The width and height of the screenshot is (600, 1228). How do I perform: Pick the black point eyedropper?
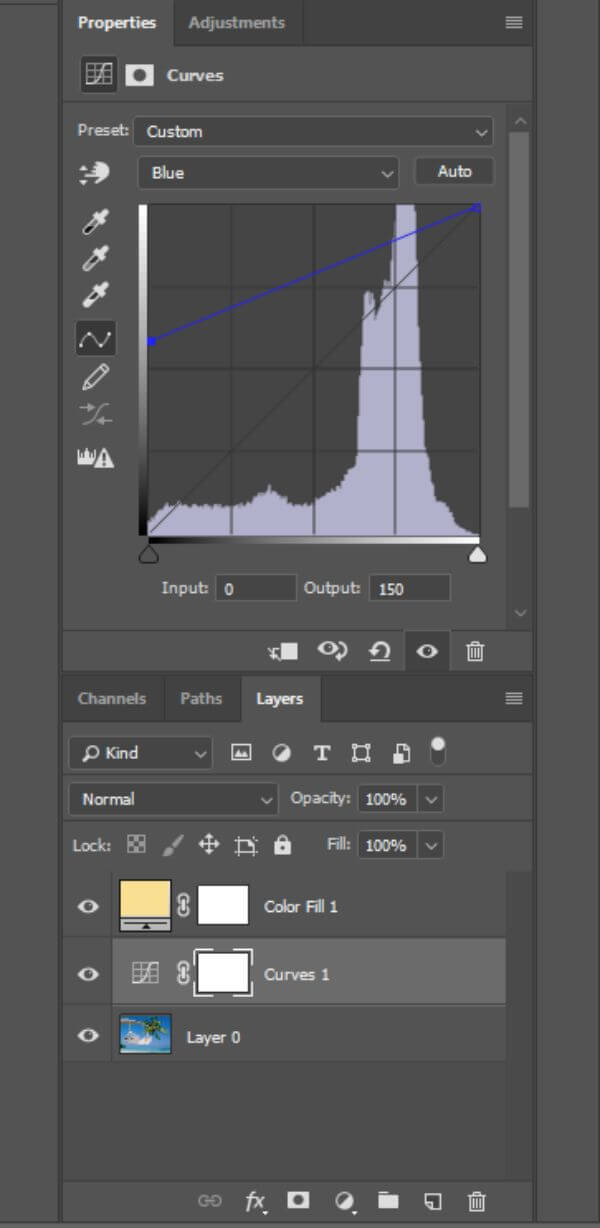point(94,222)
